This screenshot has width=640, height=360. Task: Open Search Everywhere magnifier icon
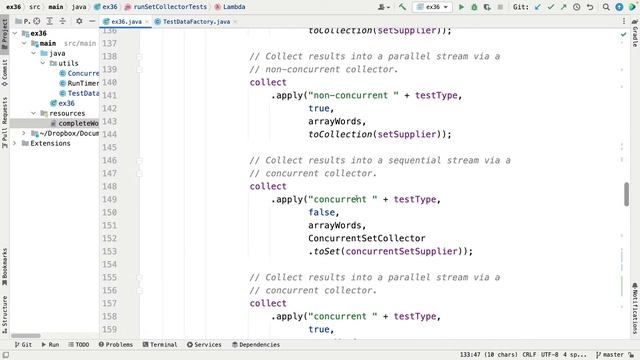click(x=606, y=7)
